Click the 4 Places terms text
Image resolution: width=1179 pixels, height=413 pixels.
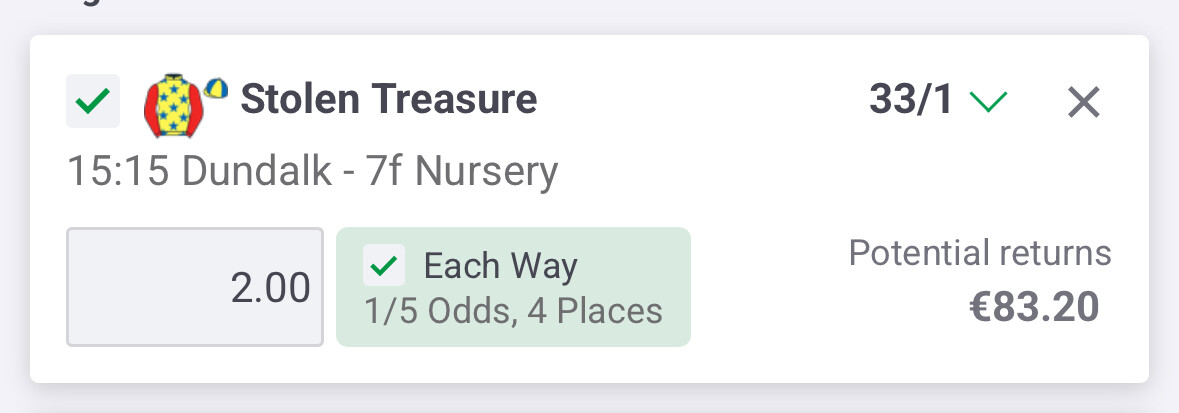tap(593, 312)
